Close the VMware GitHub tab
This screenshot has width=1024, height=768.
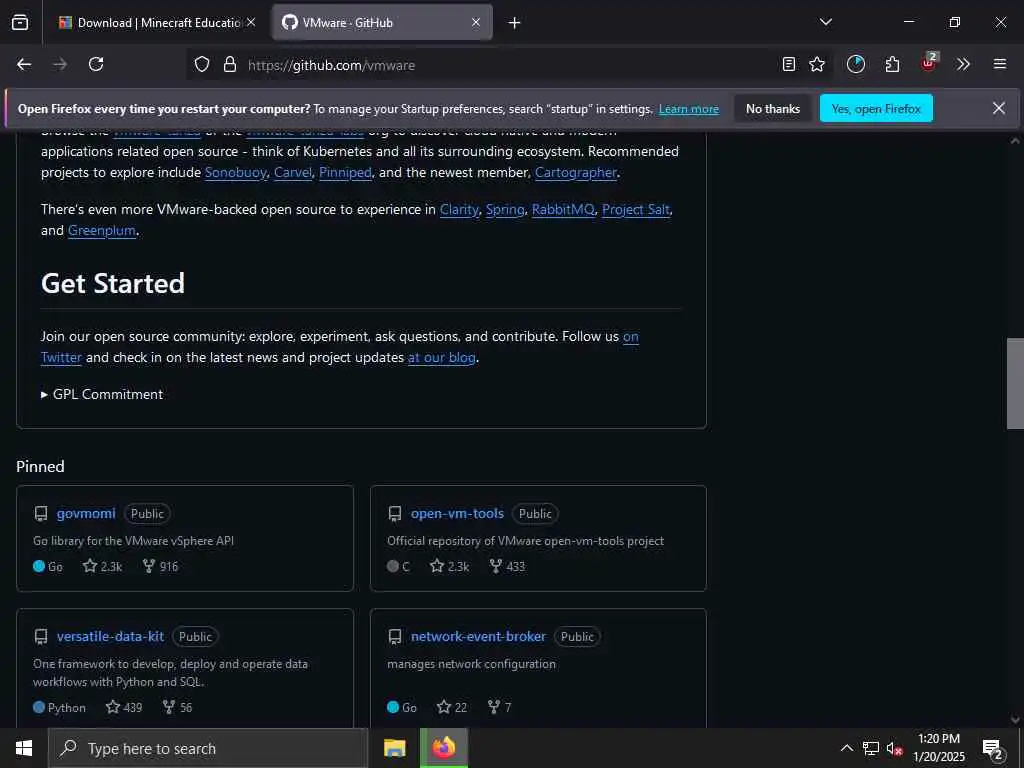click(x=476, y=23)
